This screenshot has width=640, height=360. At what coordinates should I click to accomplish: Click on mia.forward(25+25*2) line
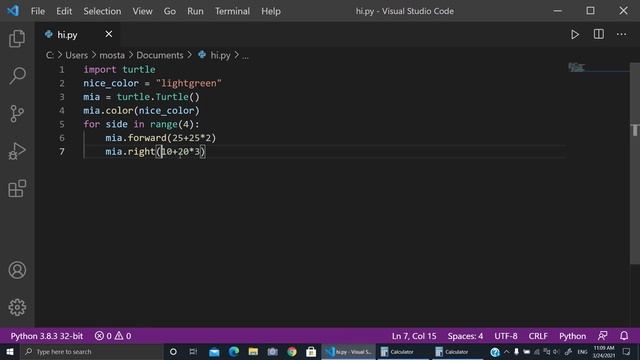pyautogui.click(x=160, y=138)
